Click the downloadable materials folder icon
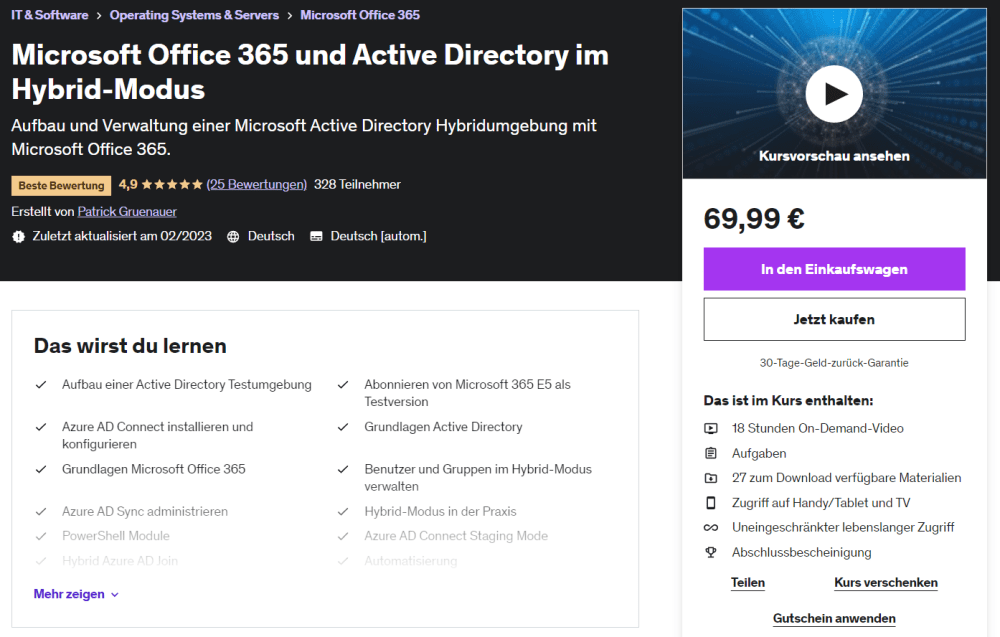 click(711, 478)
